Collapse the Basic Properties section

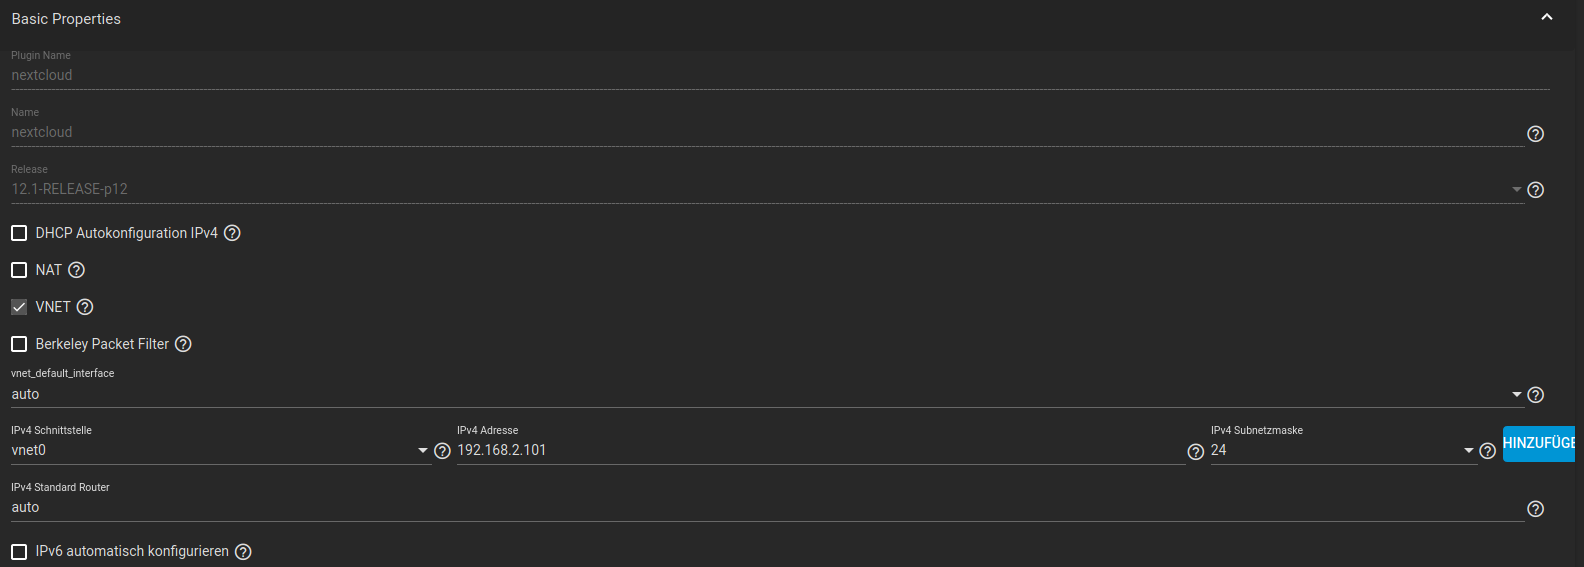coord(1546,18)
